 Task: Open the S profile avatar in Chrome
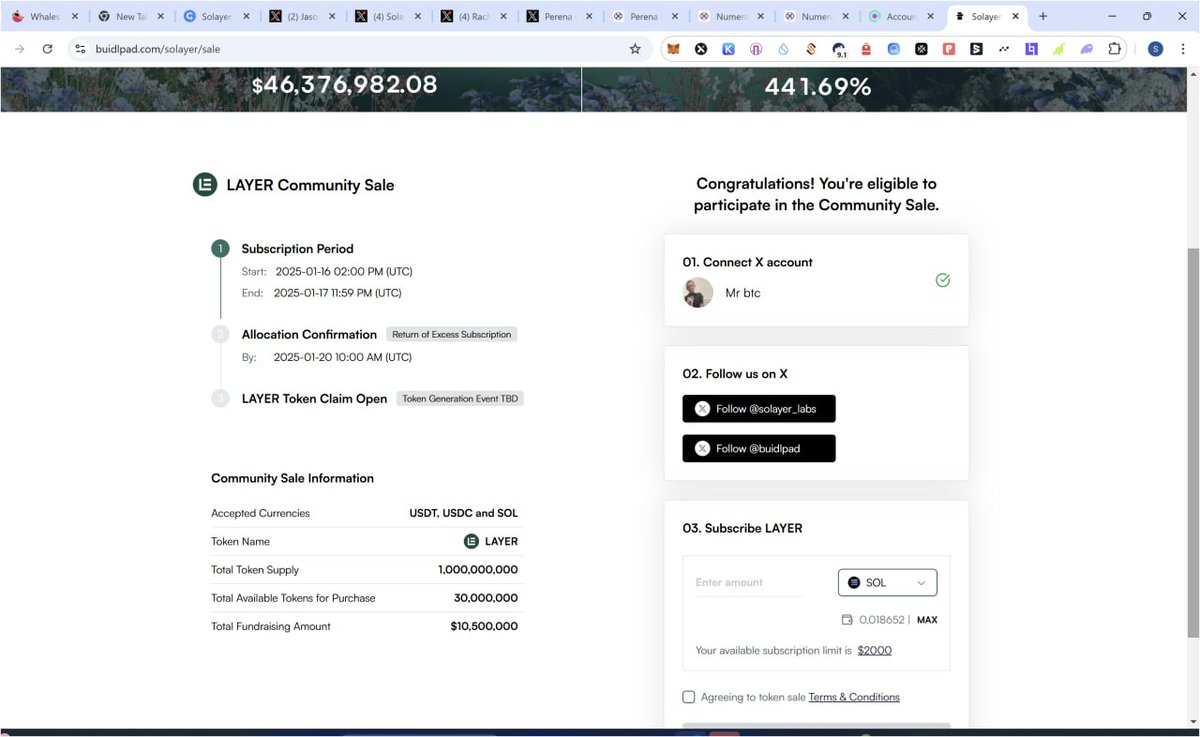pos(1155,49)
